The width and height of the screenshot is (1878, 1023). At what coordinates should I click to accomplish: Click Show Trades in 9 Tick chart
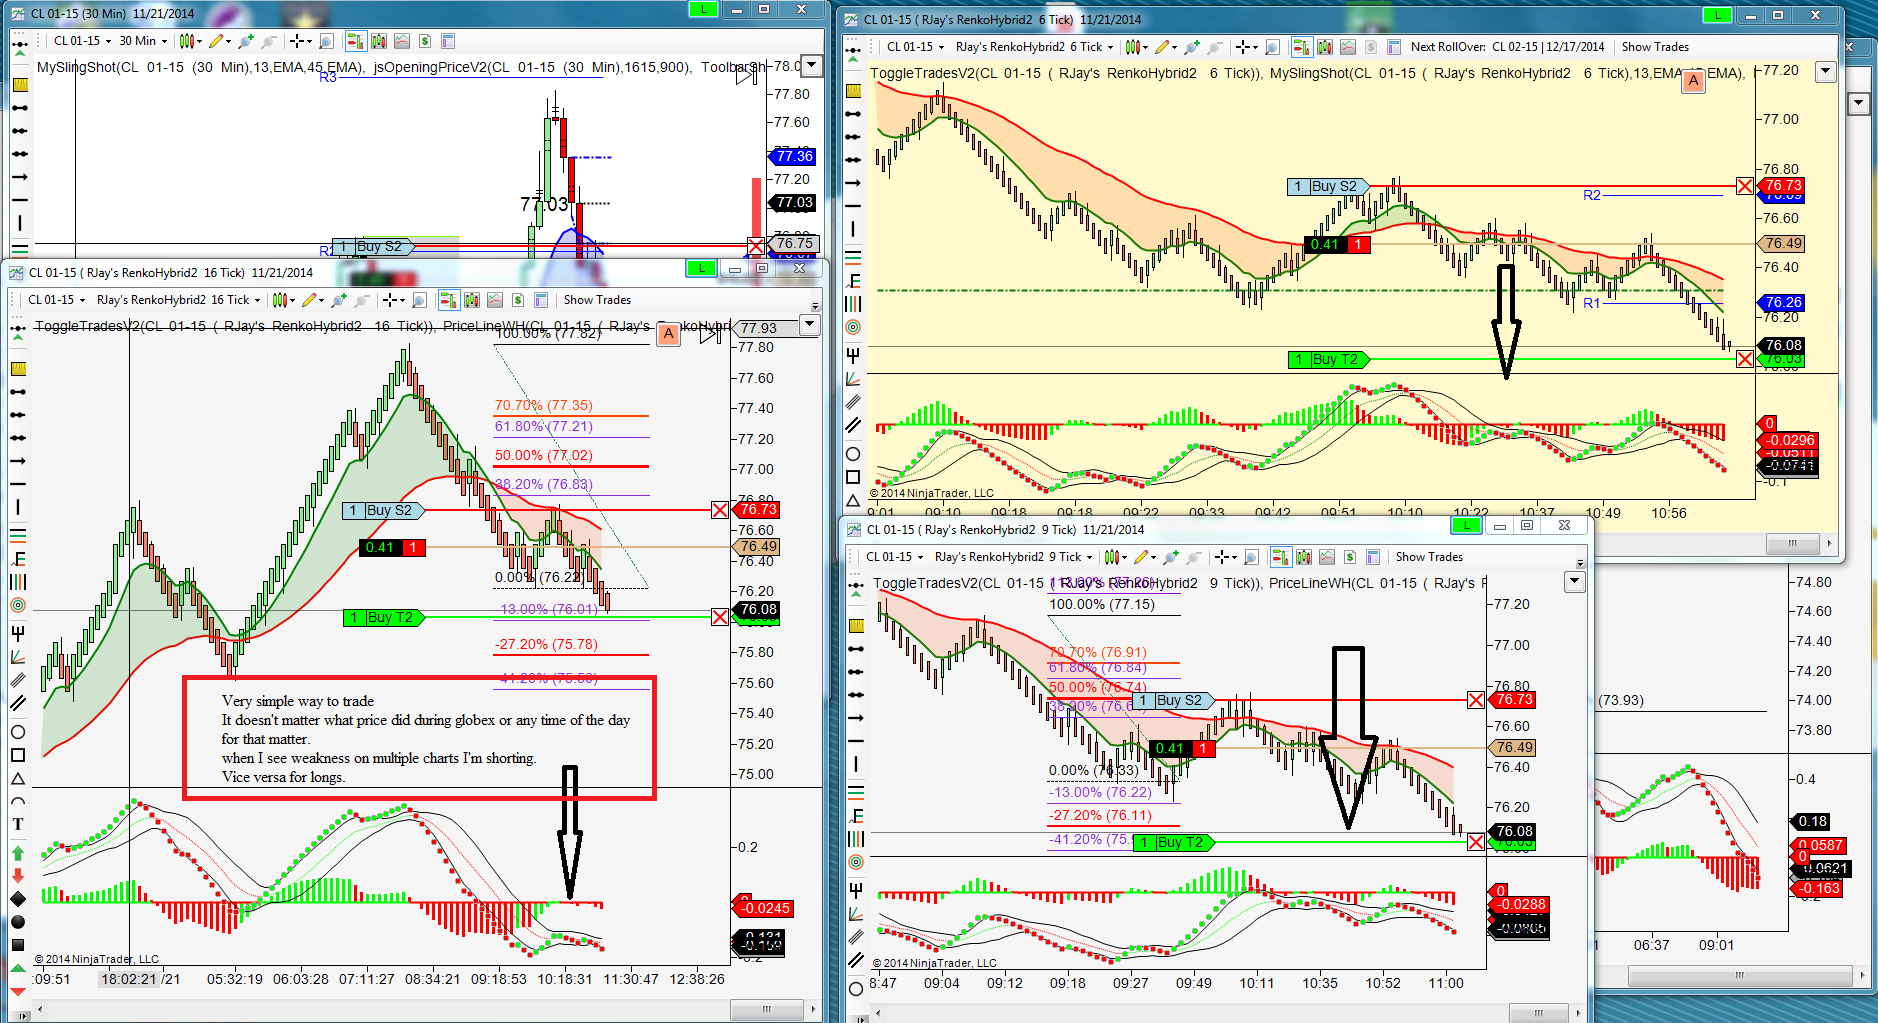[x=1429, y=557]
